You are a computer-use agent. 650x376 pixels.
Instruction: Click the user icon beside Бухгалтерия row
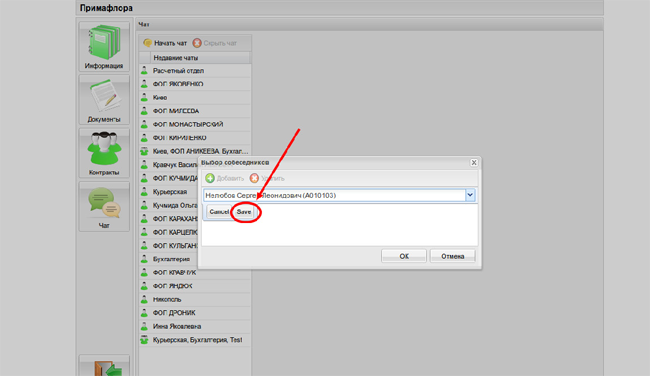click(x=144, y=259)
